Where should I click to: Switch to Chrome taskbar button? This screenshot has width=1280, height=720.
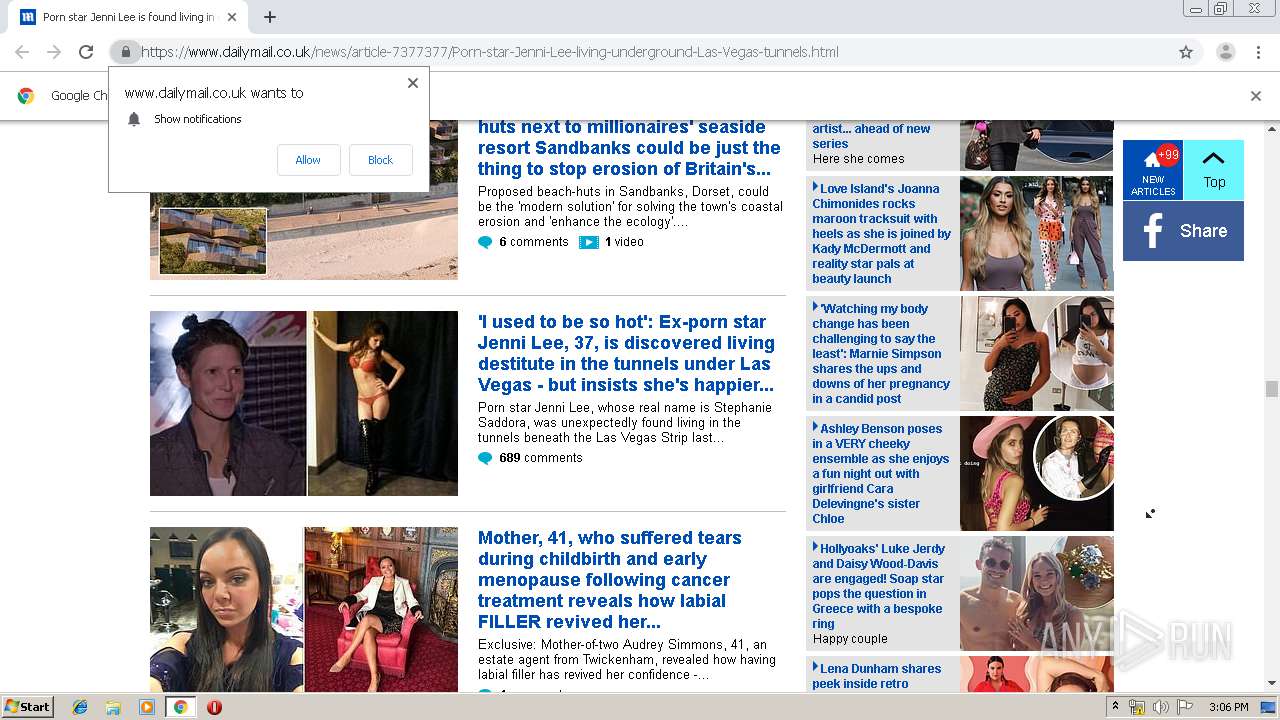pos(180,707)
